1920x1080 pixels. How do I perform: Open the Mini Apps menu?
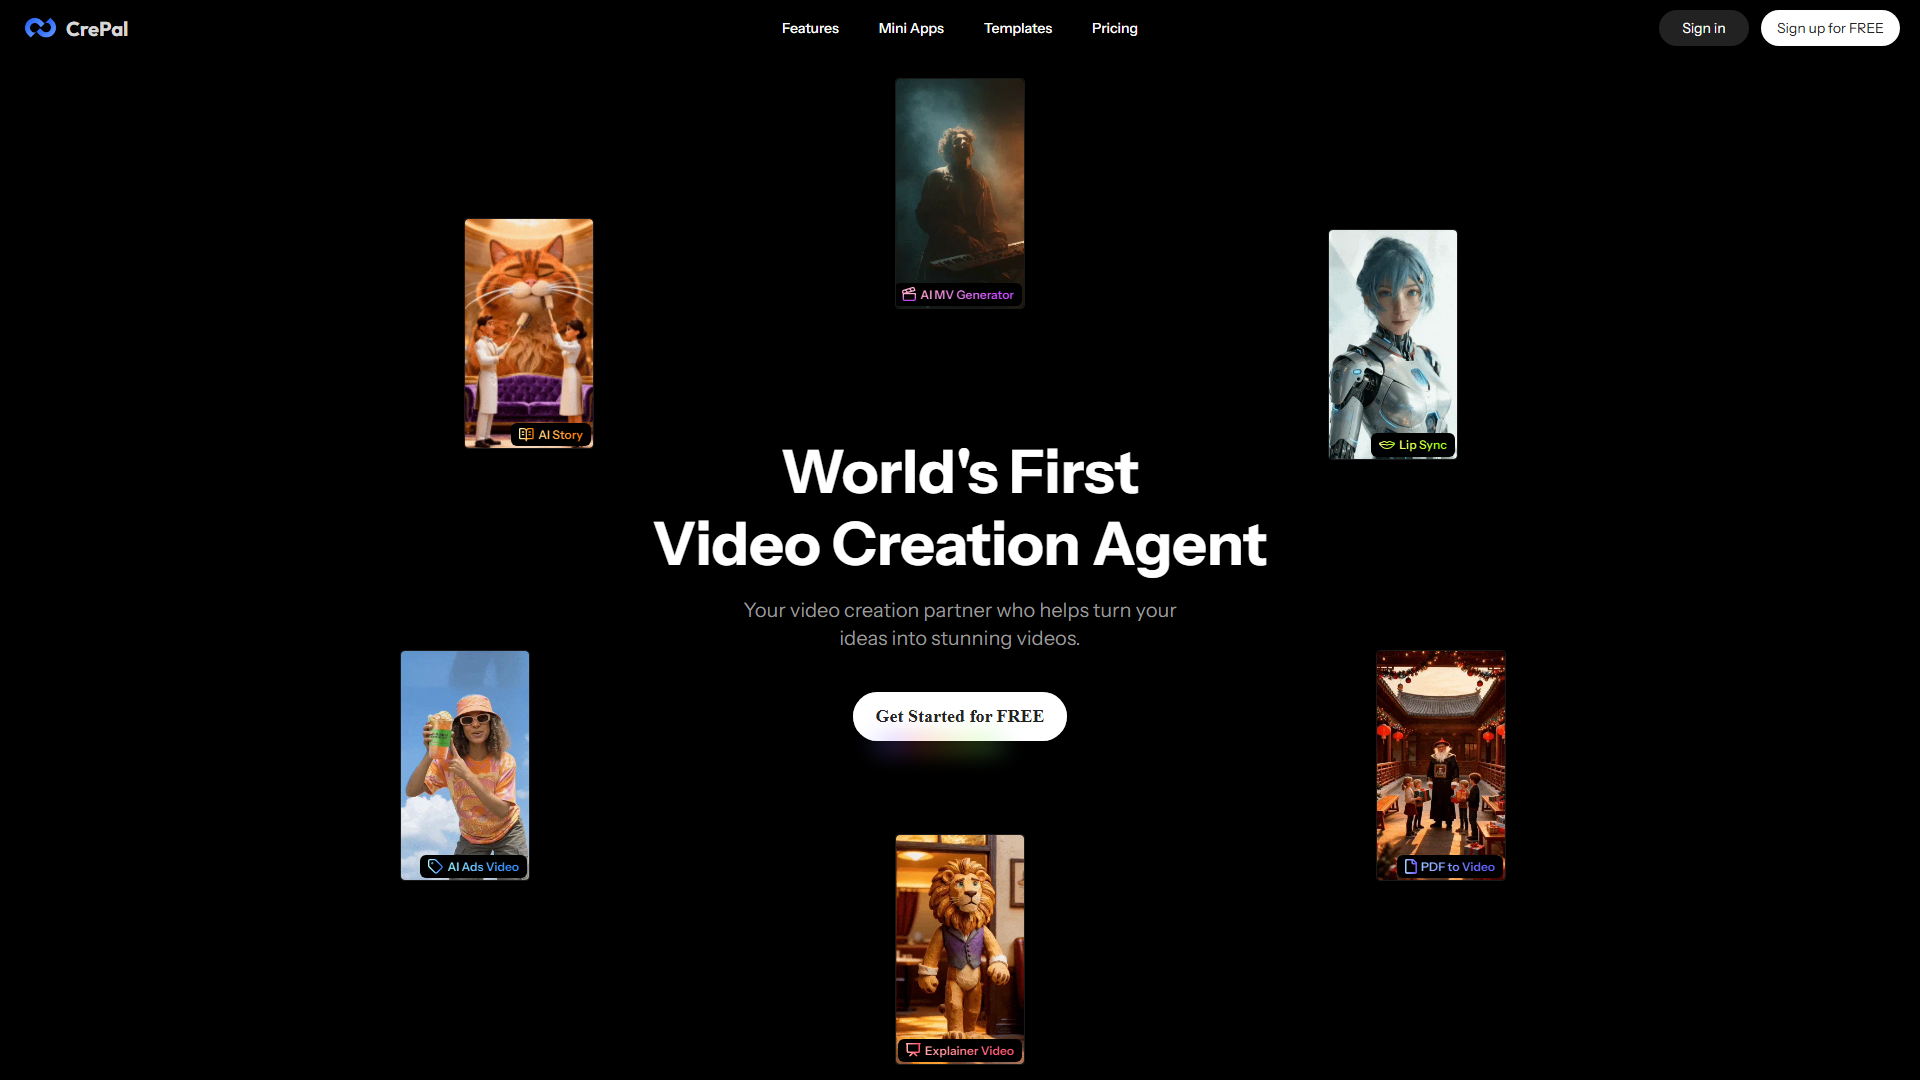tap(911, 28)
